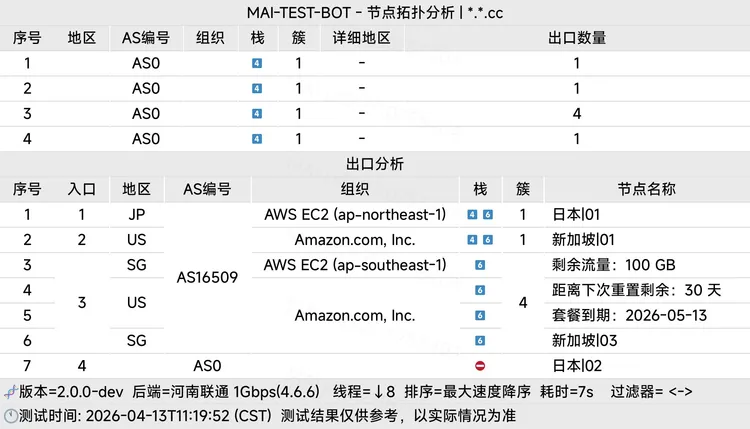This screenshot has height=429, width=750.
Task: Select the AWS EC2 (ap-northeast-1) cell
Action: (355, 215)
